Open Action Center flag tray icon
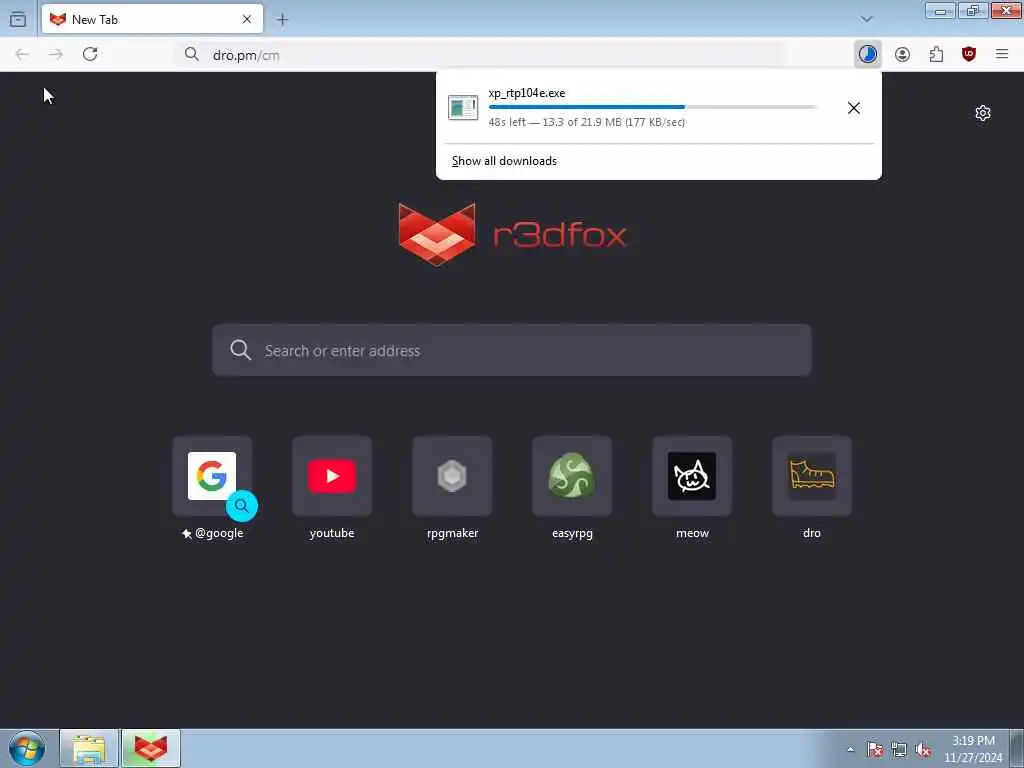Image resolution: width=1024 pixels, height=768 pixels. [x=874, y=749]
